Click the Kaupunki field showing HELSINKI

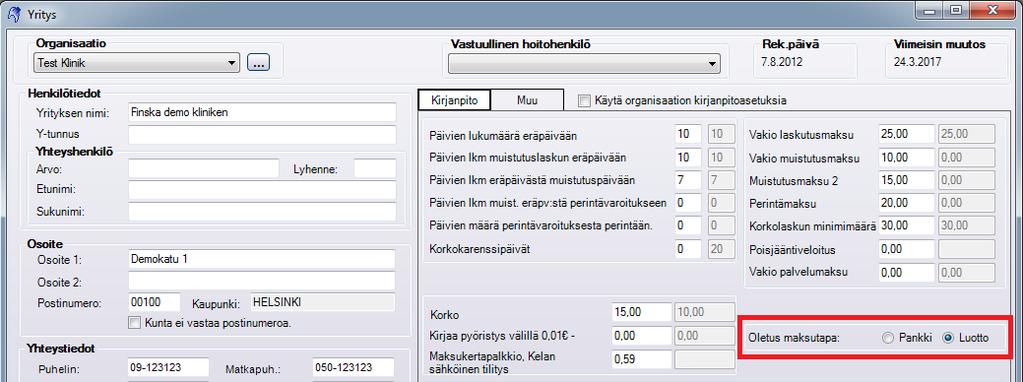322,302
